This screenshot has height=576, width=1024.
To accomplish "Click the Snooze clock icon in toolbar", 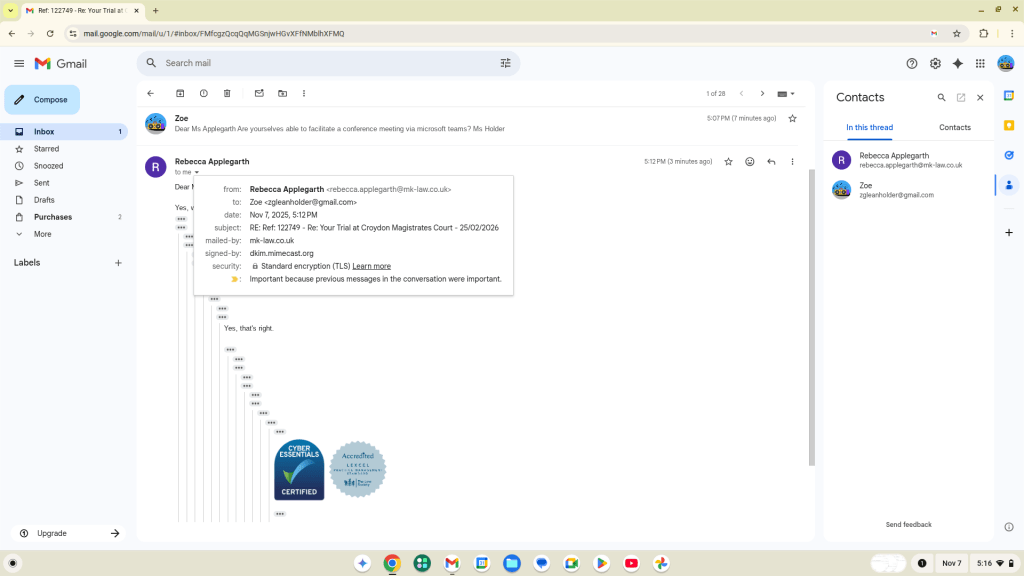I will click(204, 93).
